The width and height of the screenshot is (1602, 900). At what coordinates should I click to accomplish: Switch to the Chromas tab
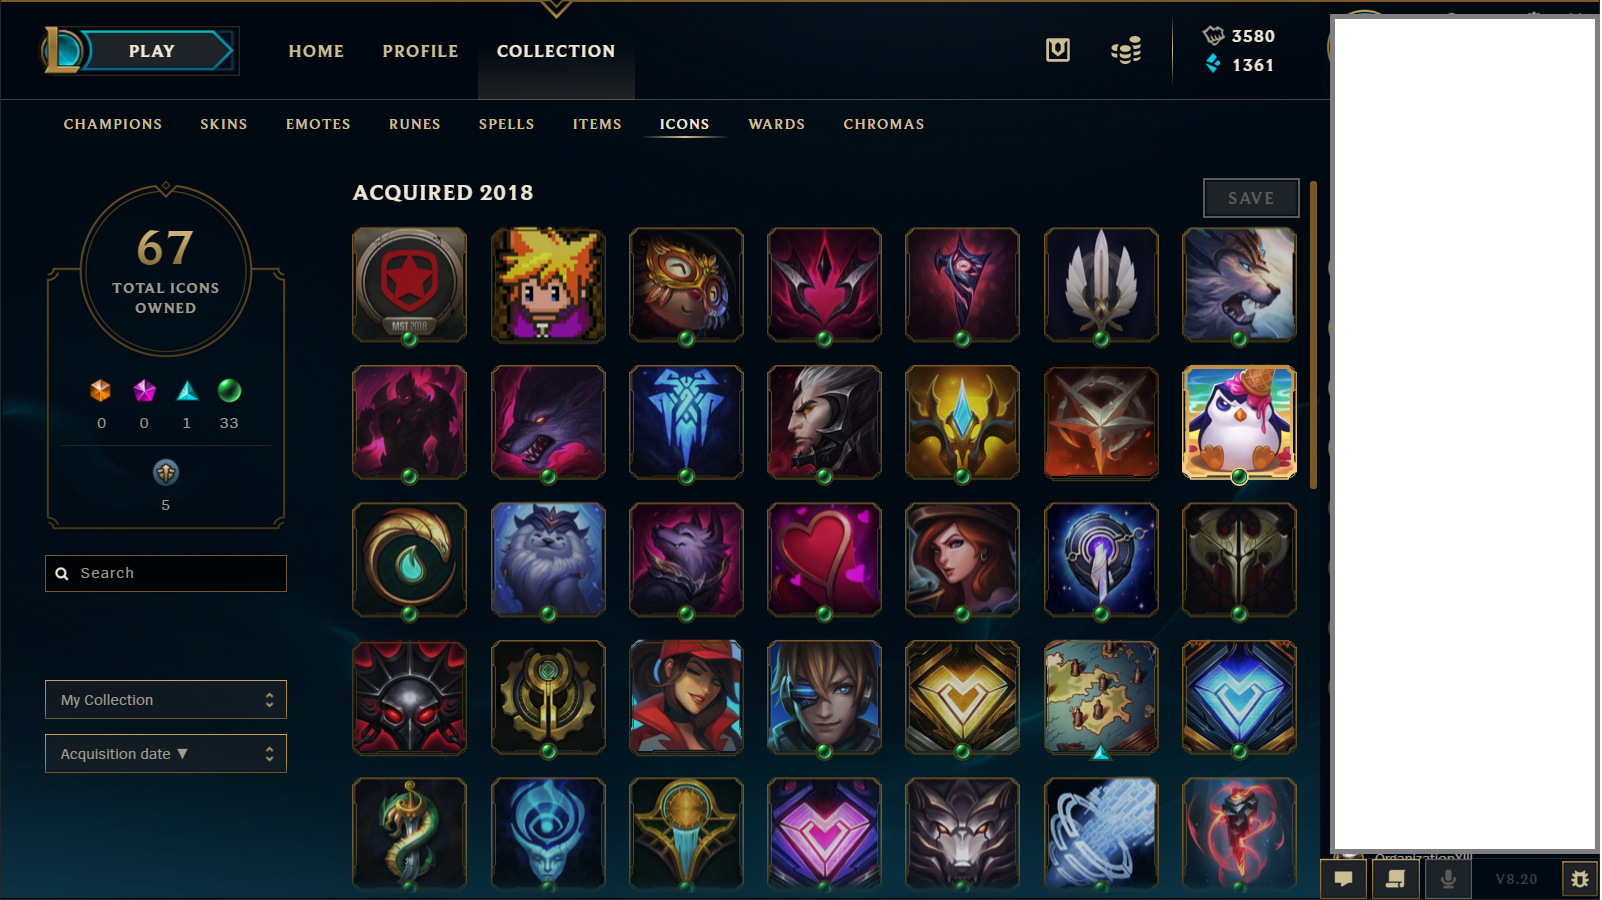tap(883, 124)
